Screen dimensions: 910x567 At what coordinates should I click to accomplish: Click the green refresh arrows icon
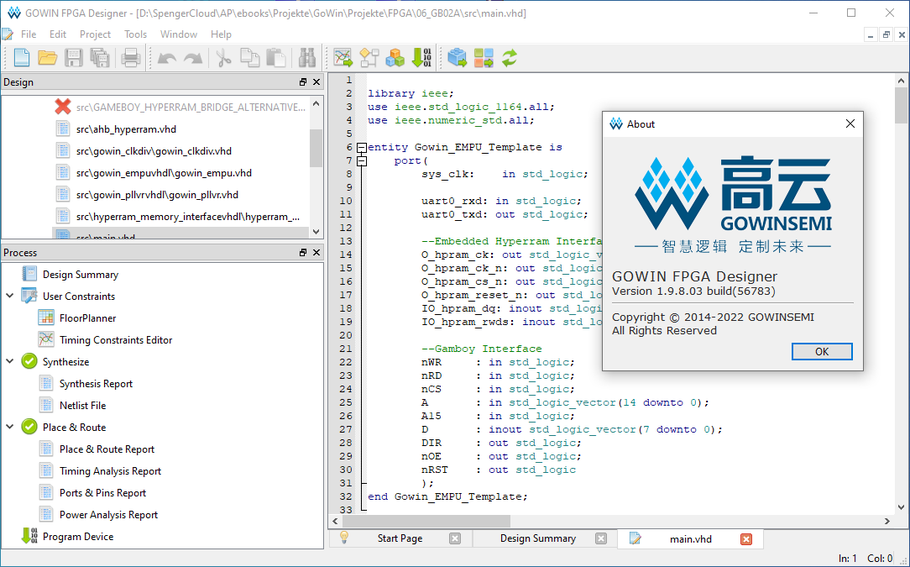(x=510, y=58)
